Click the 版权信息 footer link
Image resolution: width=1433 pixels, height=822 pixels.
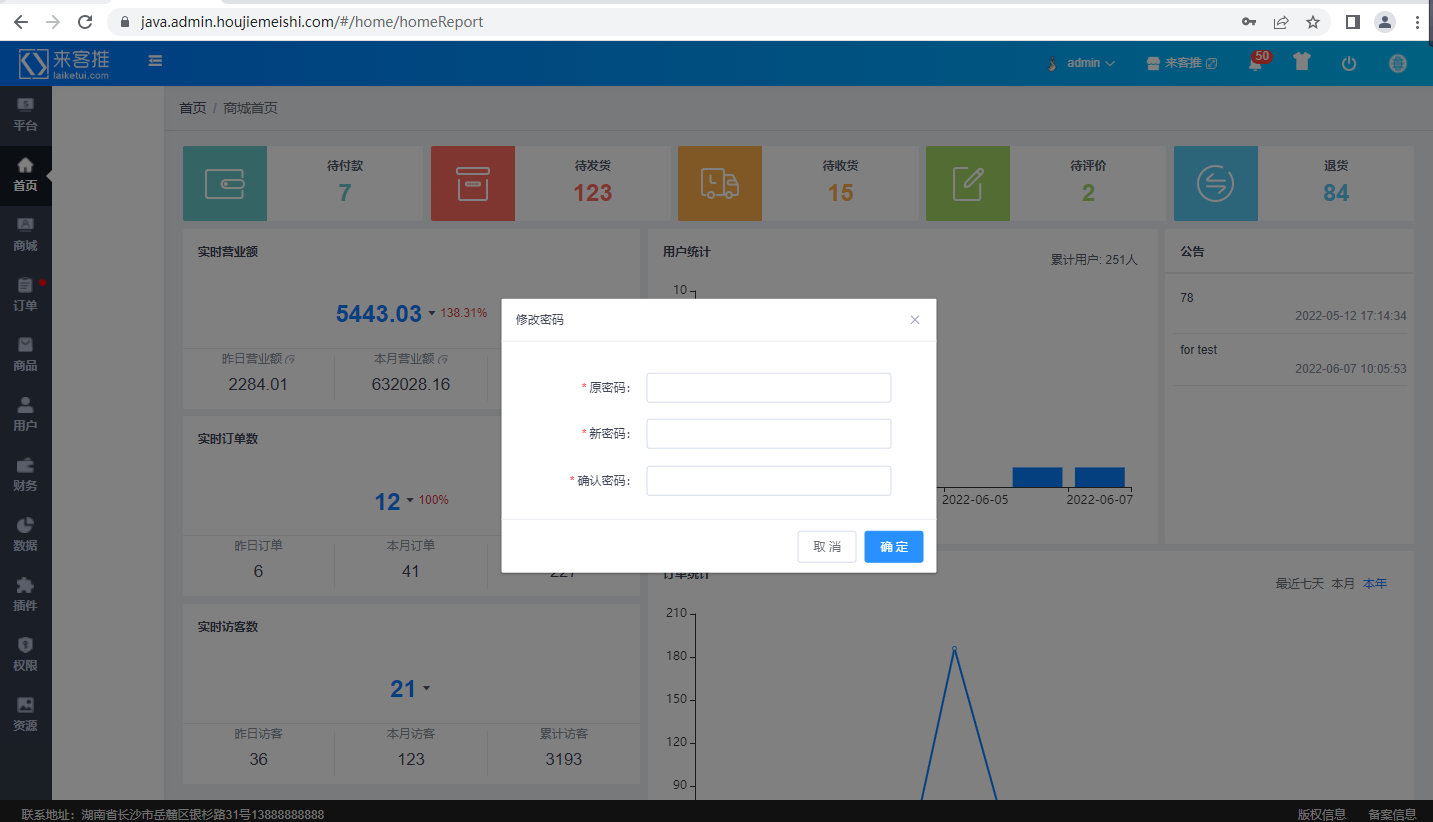(x=1322, y=815)
